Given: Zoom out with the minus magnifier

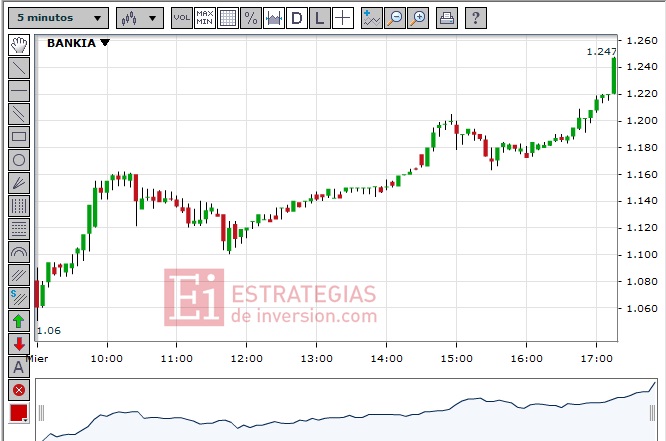Looking at the screenshot, I should click(395, 18).
